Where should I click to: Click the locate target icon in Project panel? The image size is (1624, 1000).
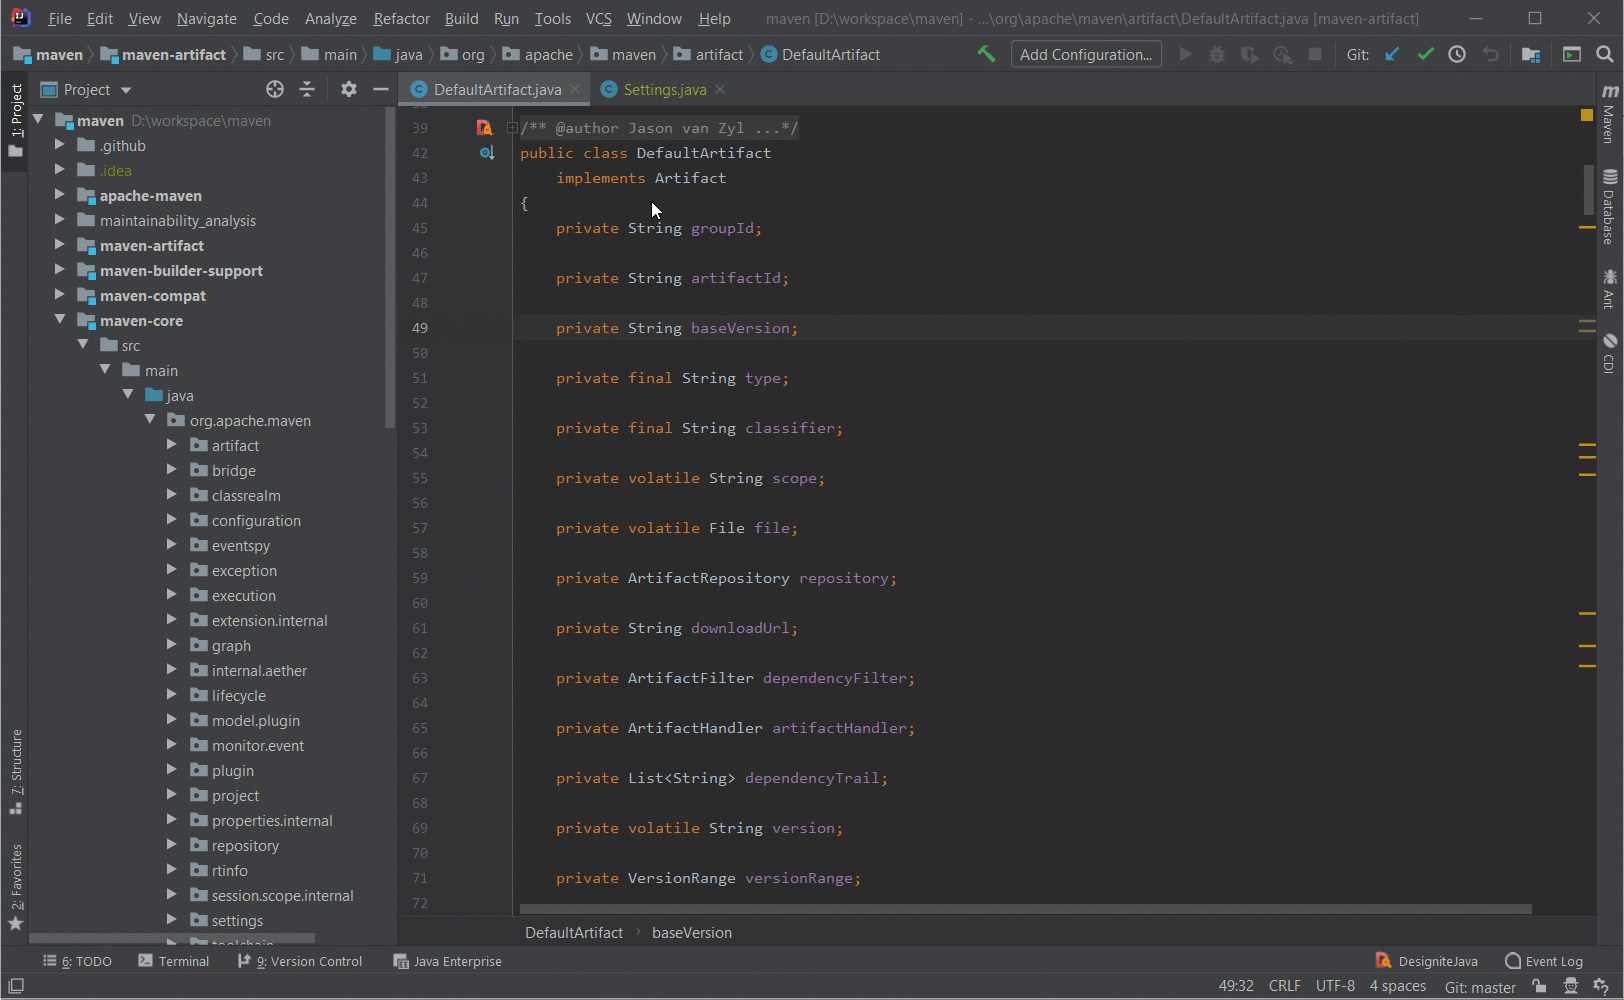point(275,89)
